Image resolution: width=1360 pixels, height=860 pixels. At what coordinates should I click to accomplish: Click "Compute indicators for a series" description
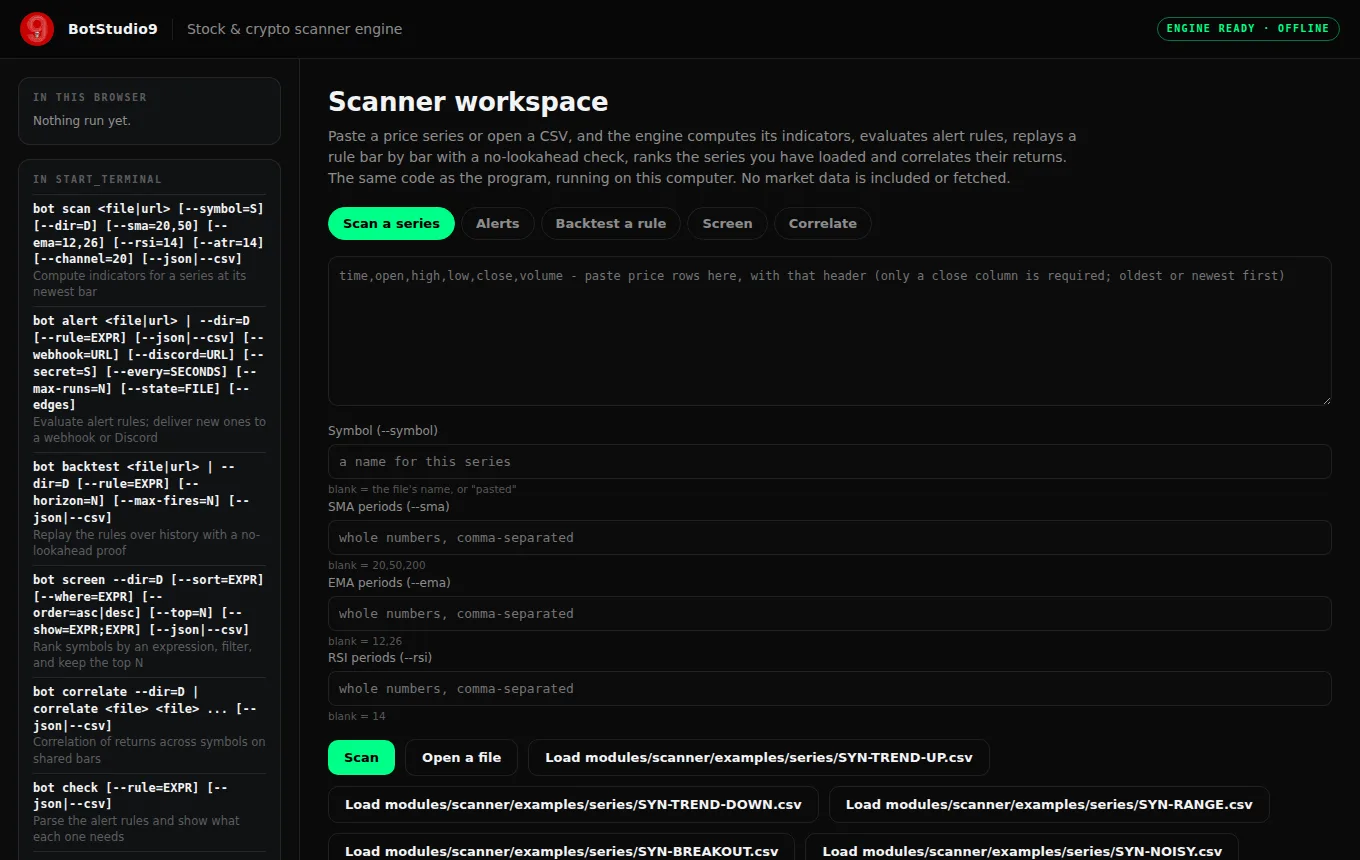[140, 283]
